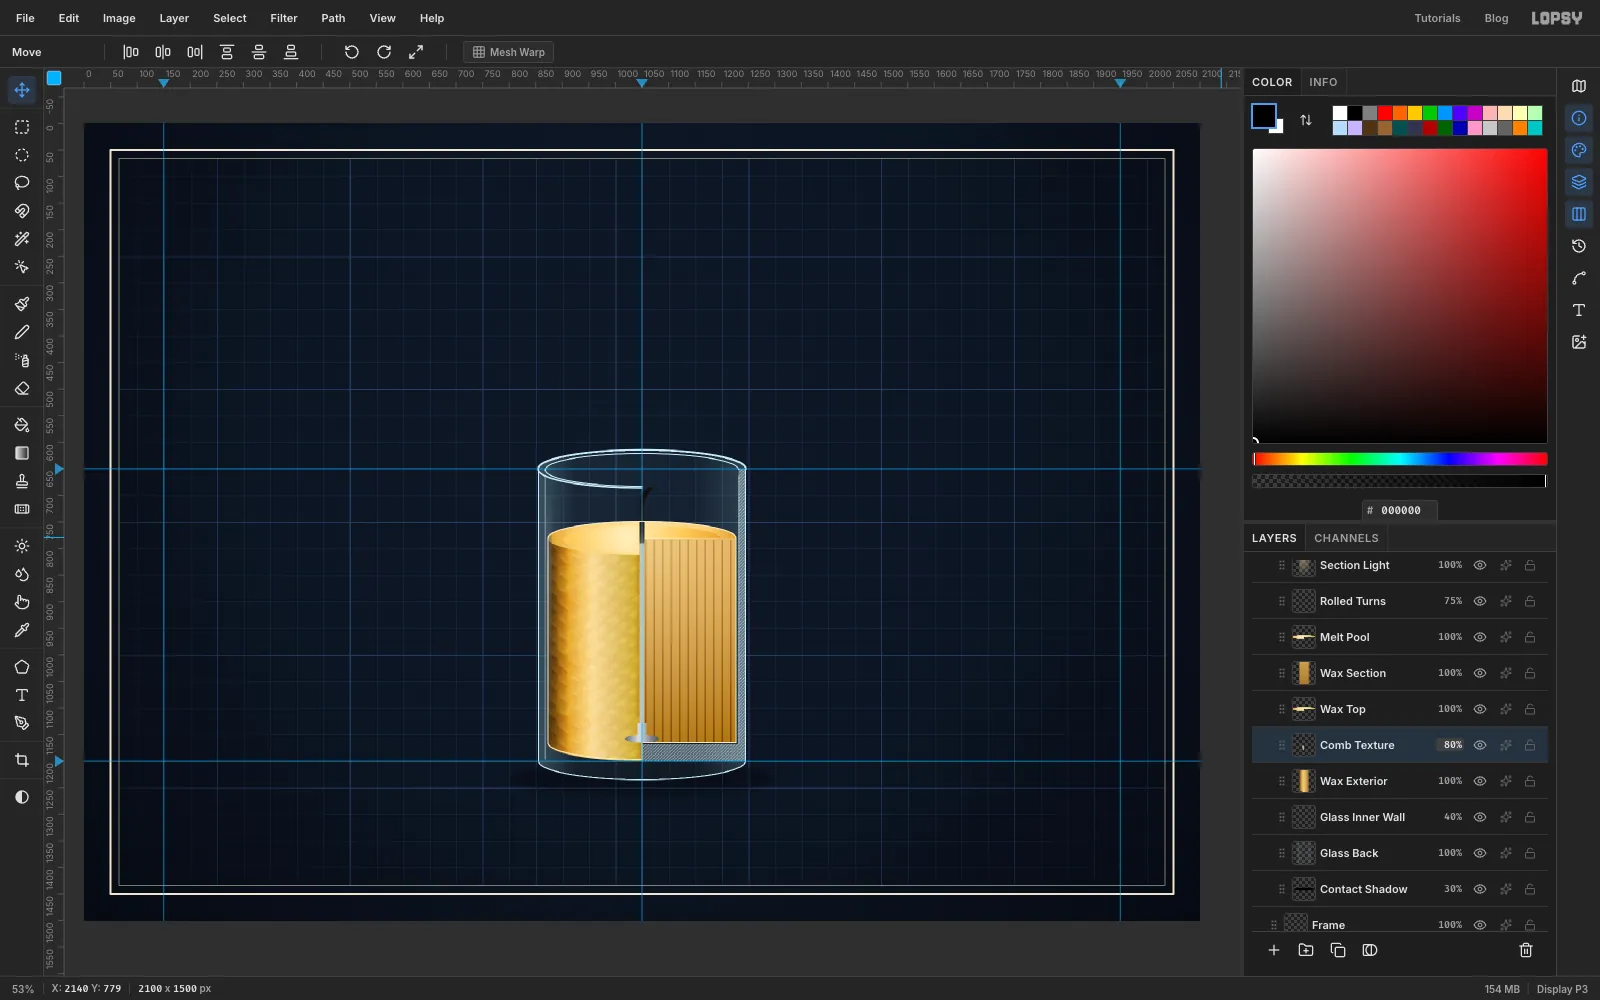Viewport: 1600px width, 1000px height.
Task: Swap foreground and background colors
Action: pos(1306,120)
